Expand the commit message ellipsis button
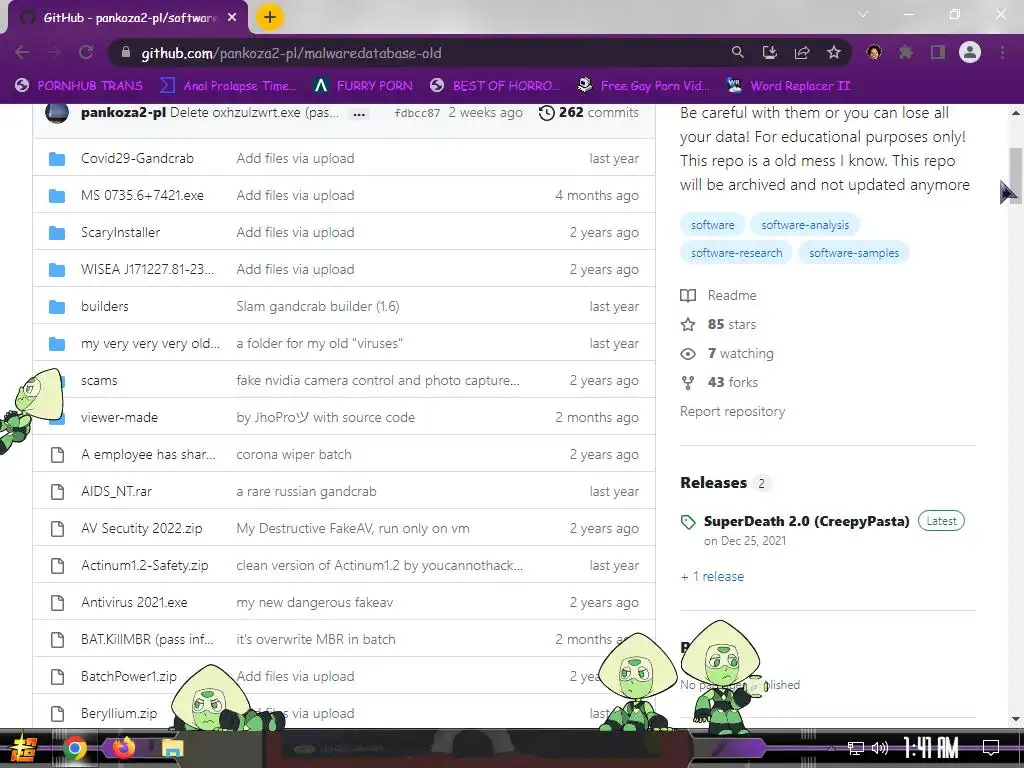 (359, 114)
